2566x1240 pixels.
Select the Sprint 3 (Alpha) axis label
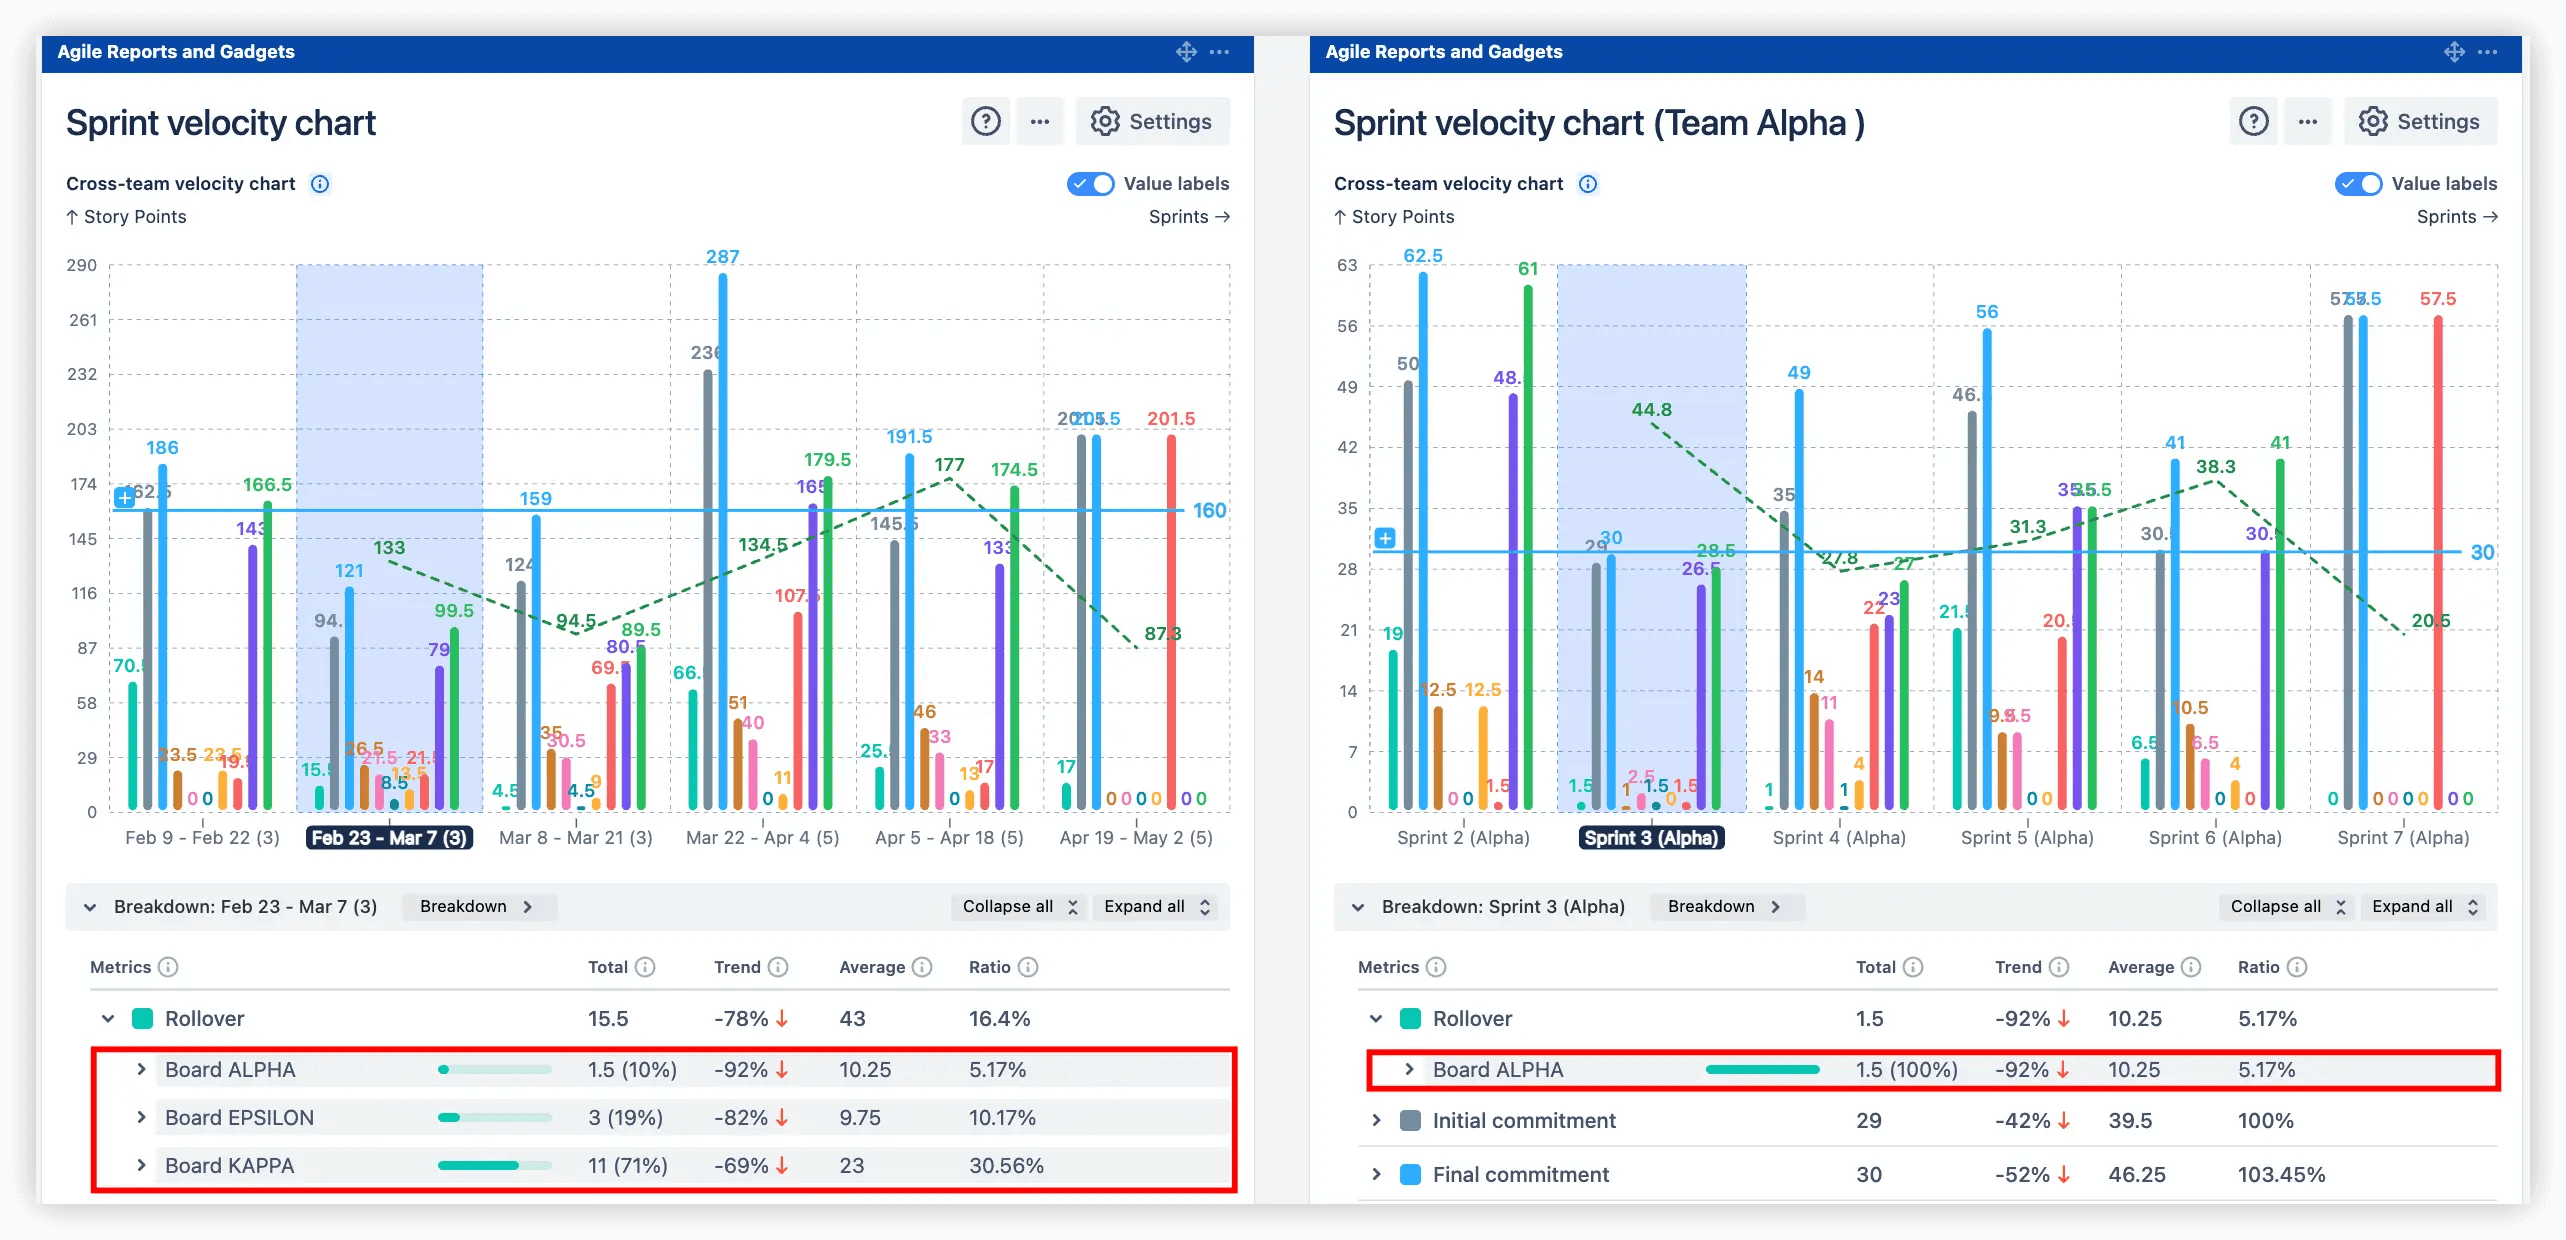tap(1650, 838)
